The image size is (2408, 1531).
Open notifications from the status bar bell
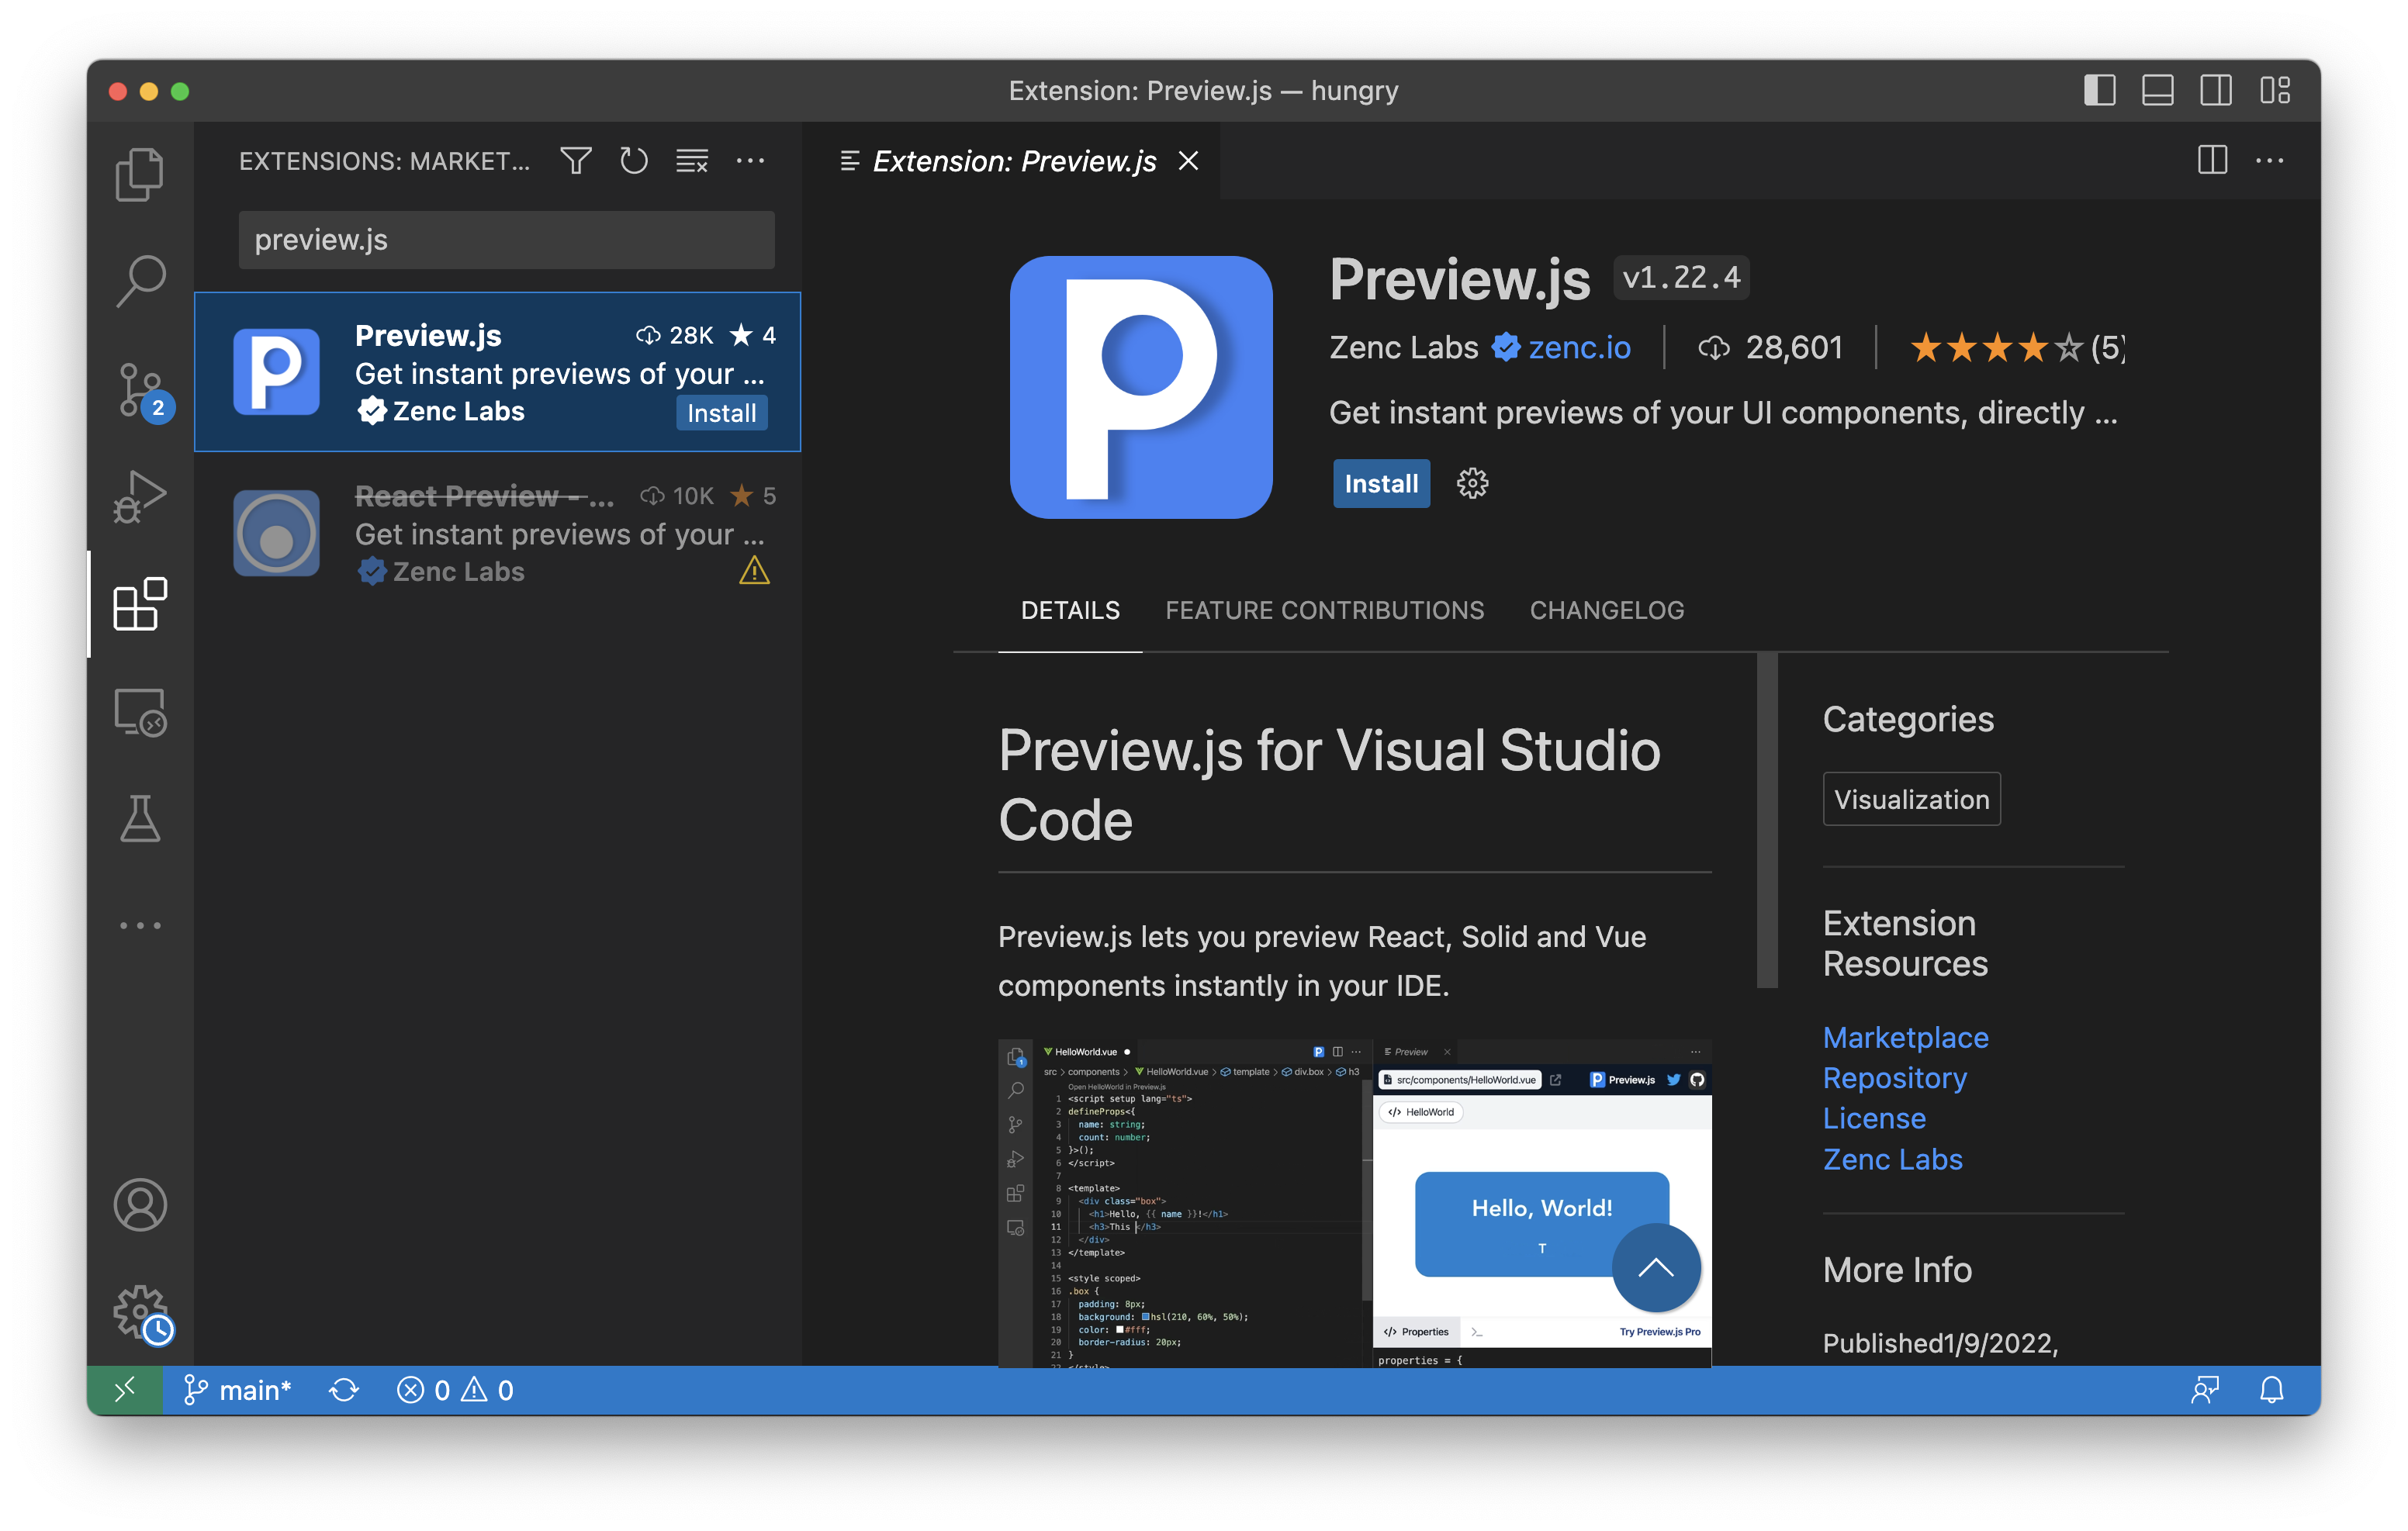(2272, 1389)
